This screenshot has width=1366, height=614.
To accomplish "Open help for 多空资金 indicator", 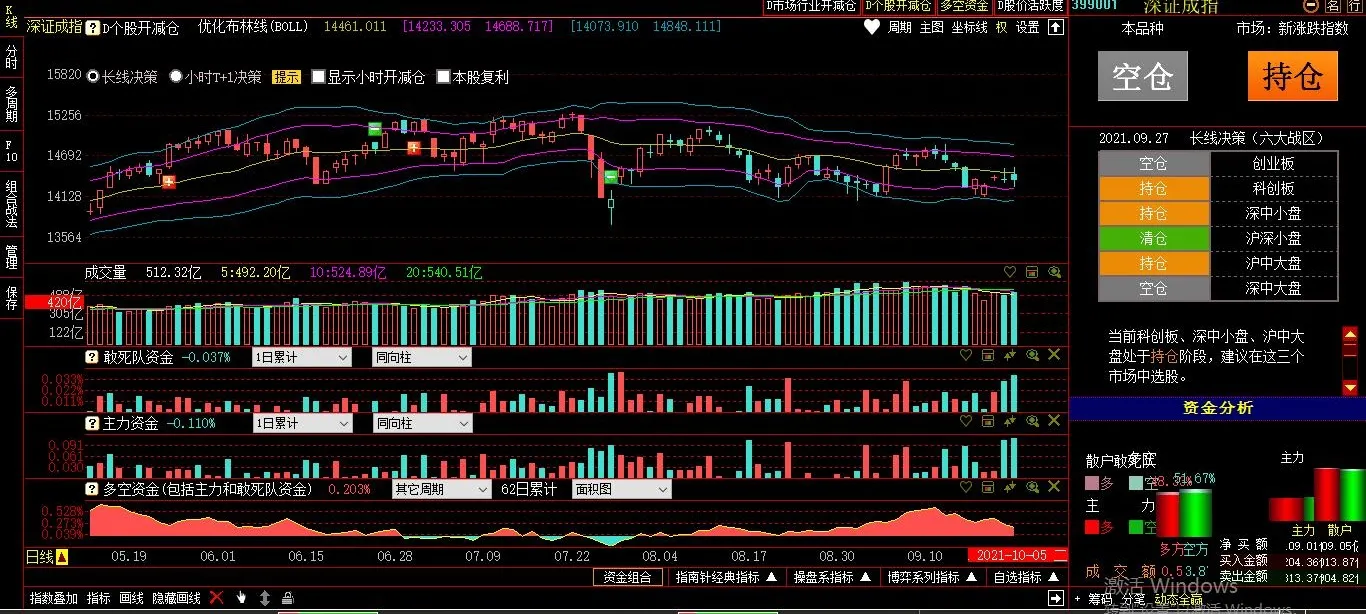I will [92, 489].
